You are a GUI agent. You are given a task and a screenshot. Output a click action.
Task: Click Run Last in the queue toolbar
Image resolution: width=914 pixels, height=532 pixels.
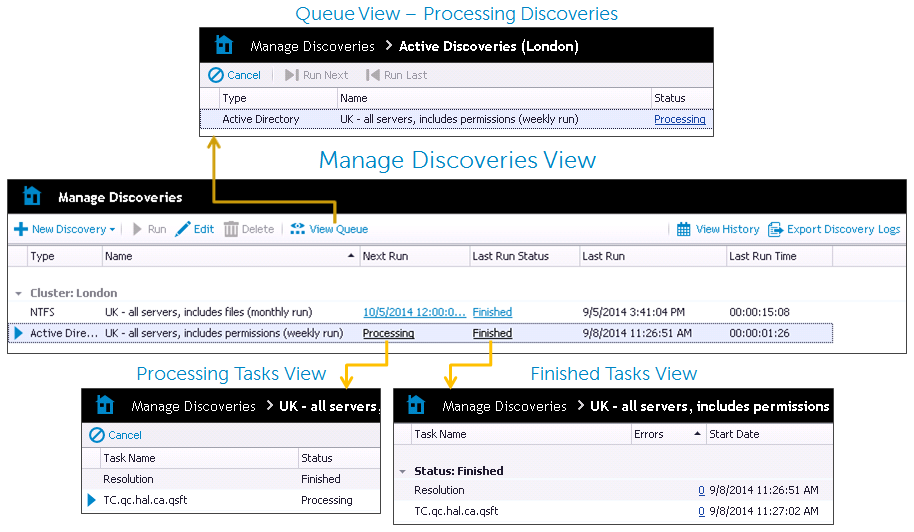(x=396, y=75)
